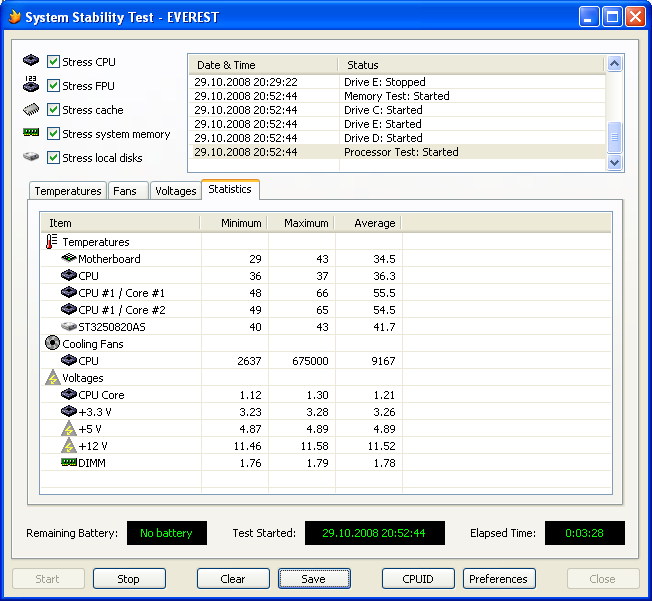Open the Voltages tab

tap(176, 191)
